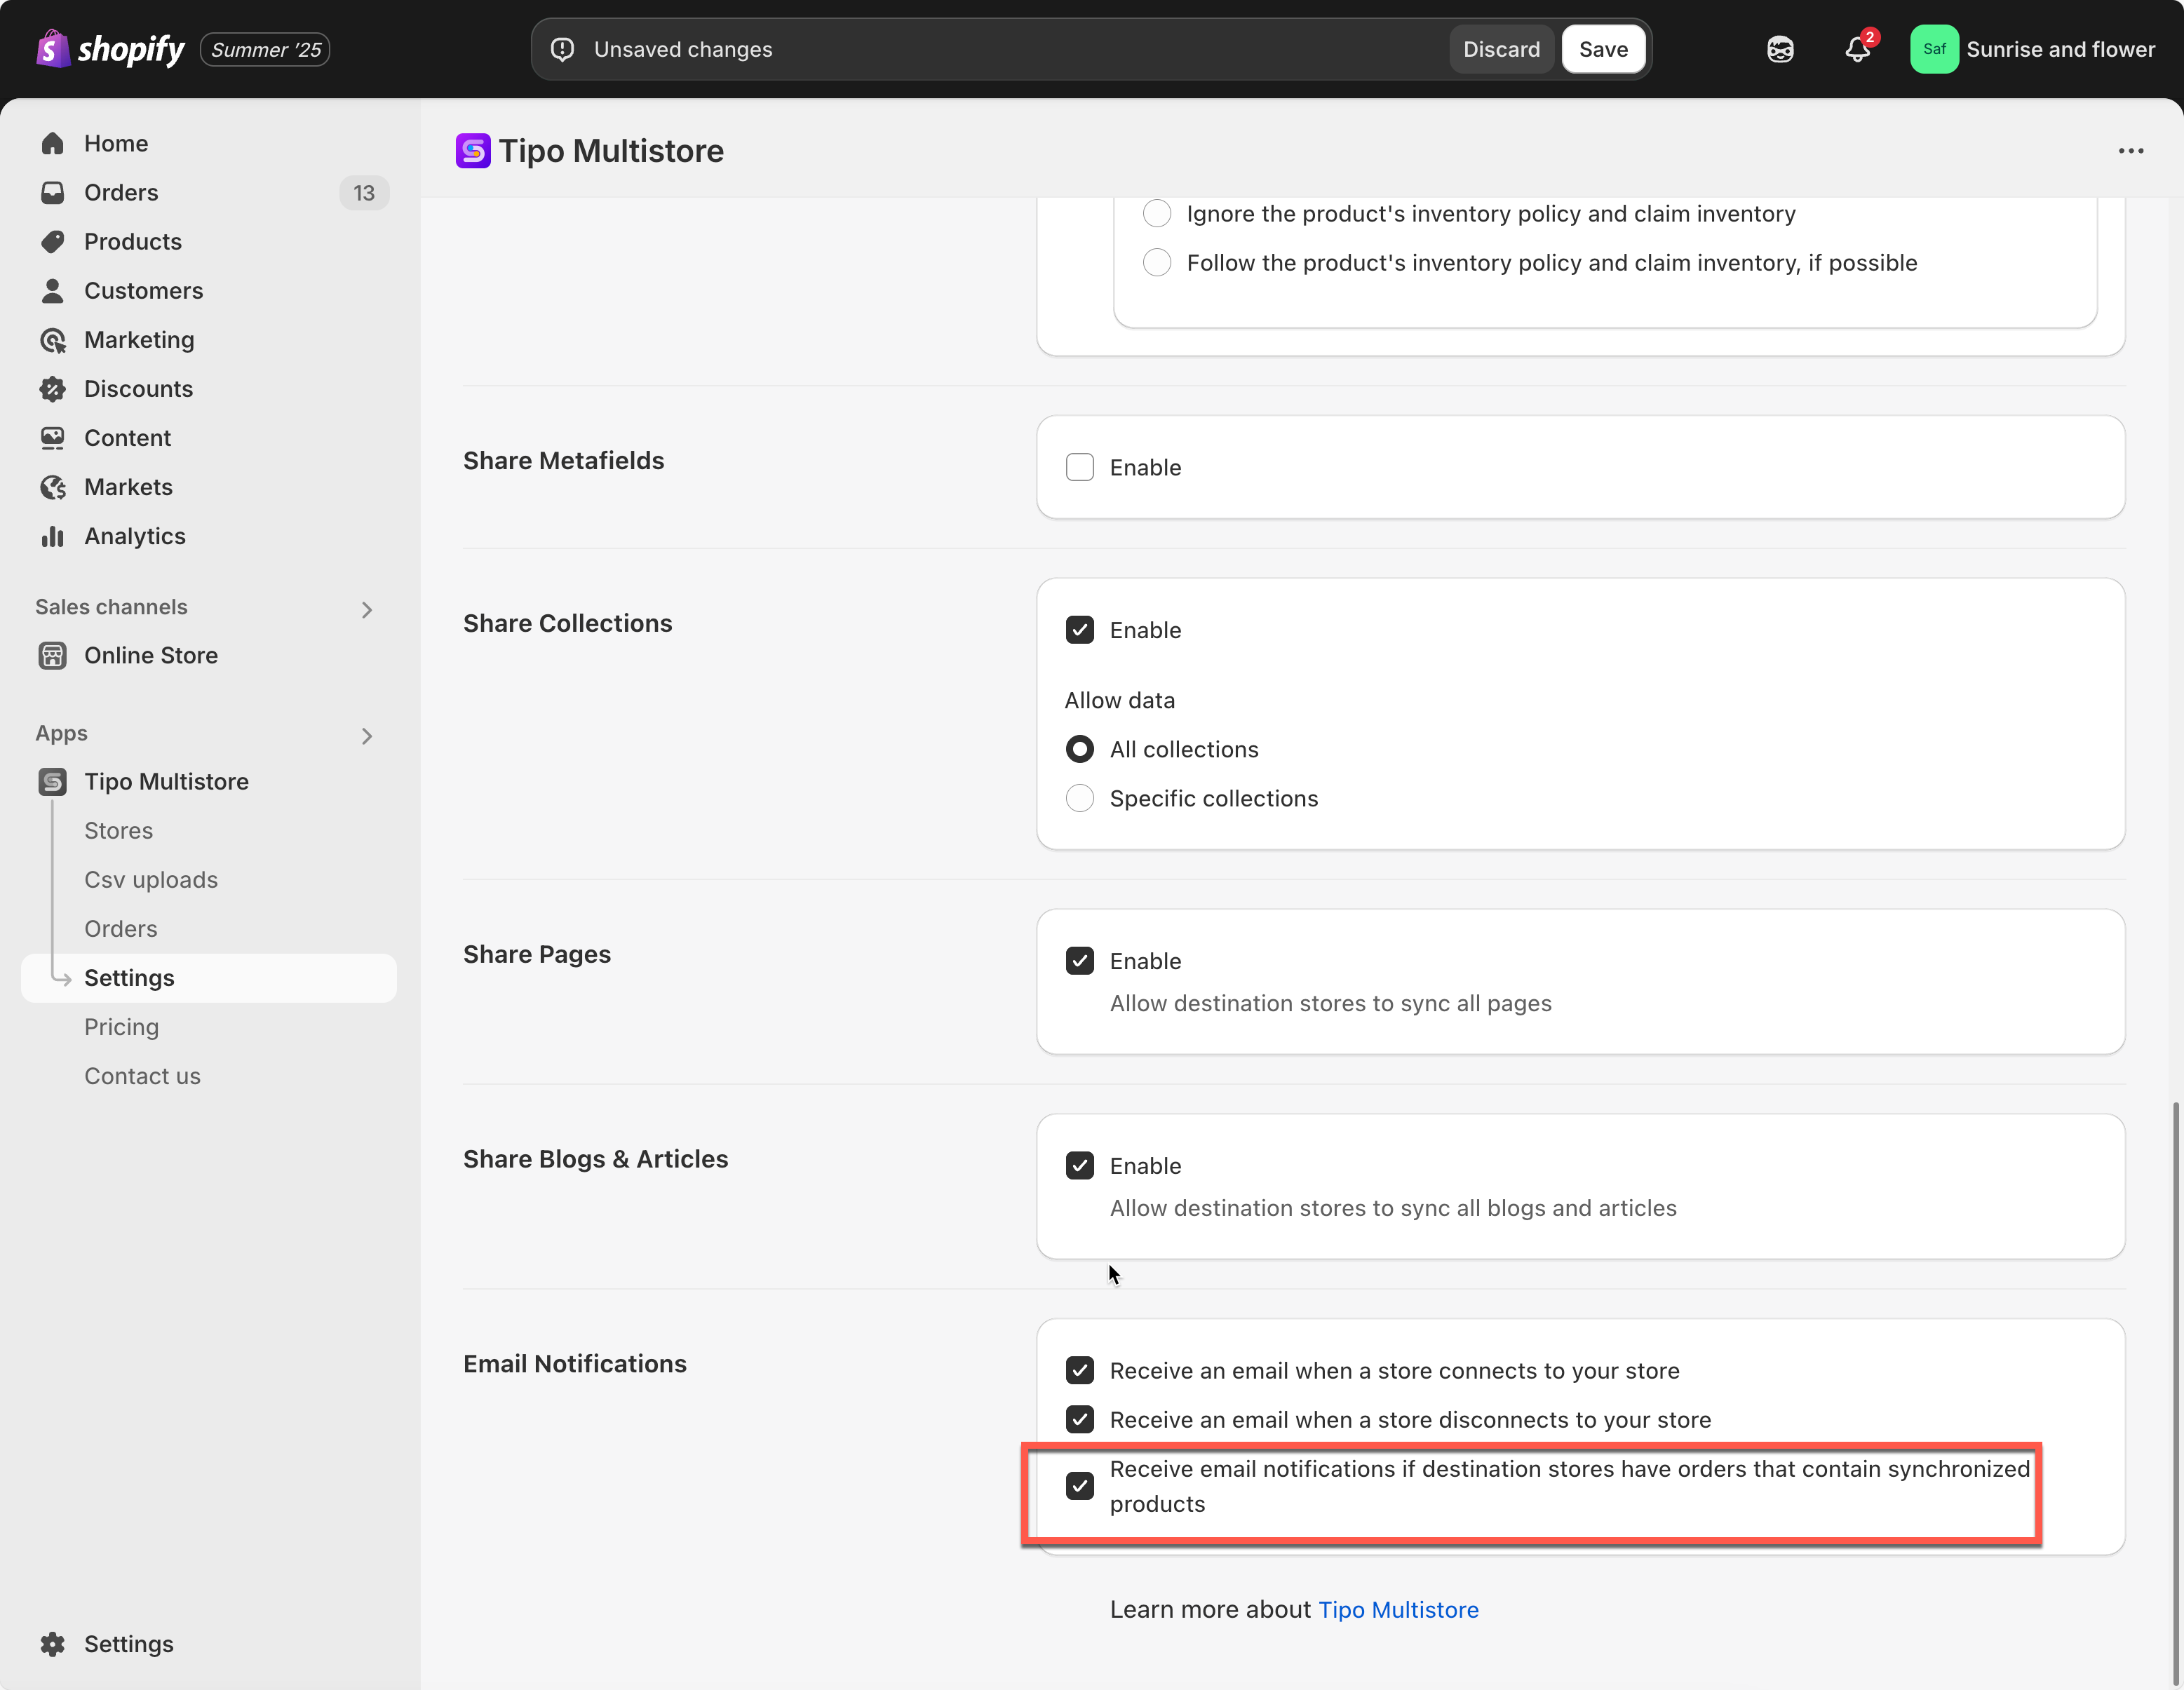This screenshot has width=2184, height=1690.
Task: Click the Save button
Action: coord(1602,49)
